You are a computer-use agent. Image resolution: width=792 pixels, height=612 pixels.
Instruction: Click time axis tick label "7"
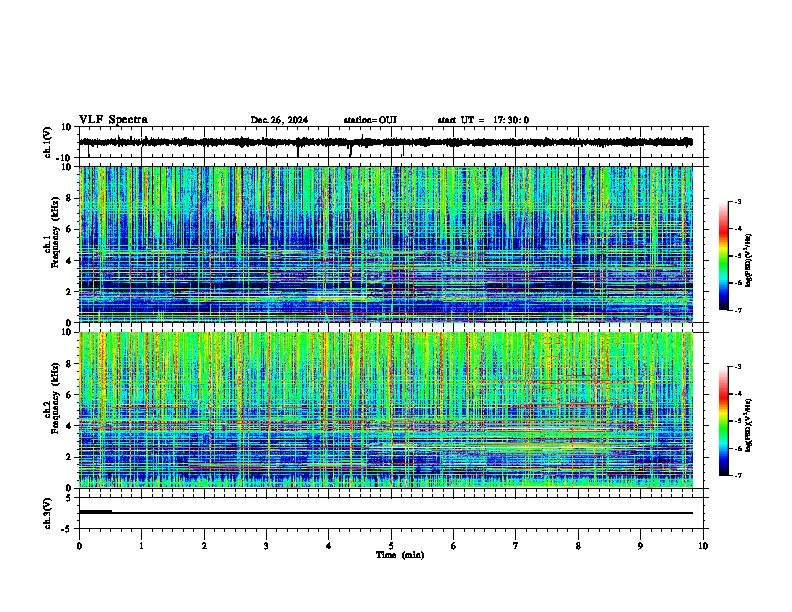(516, 546)
